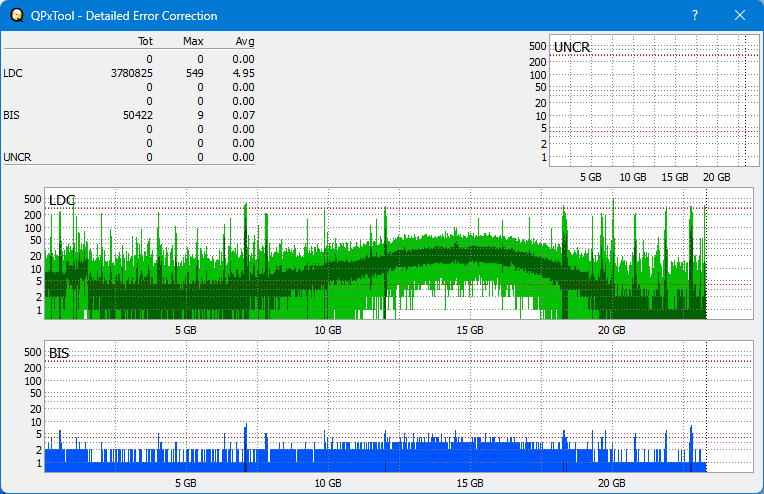Click the 20 GB axis label under BIS chart
Viewport: 764px width, 494px height.
611,483
